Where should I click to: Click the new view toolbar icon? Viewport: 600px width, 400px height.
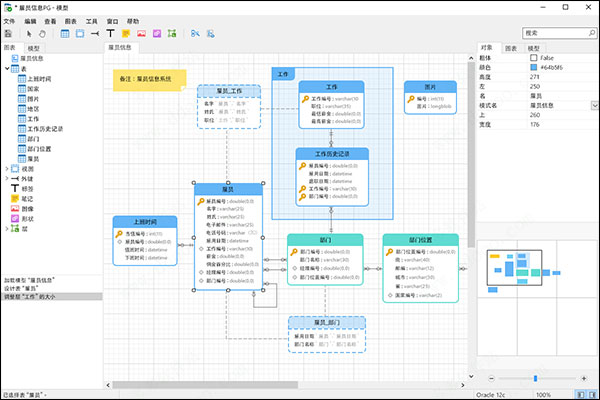pos(80,34)
